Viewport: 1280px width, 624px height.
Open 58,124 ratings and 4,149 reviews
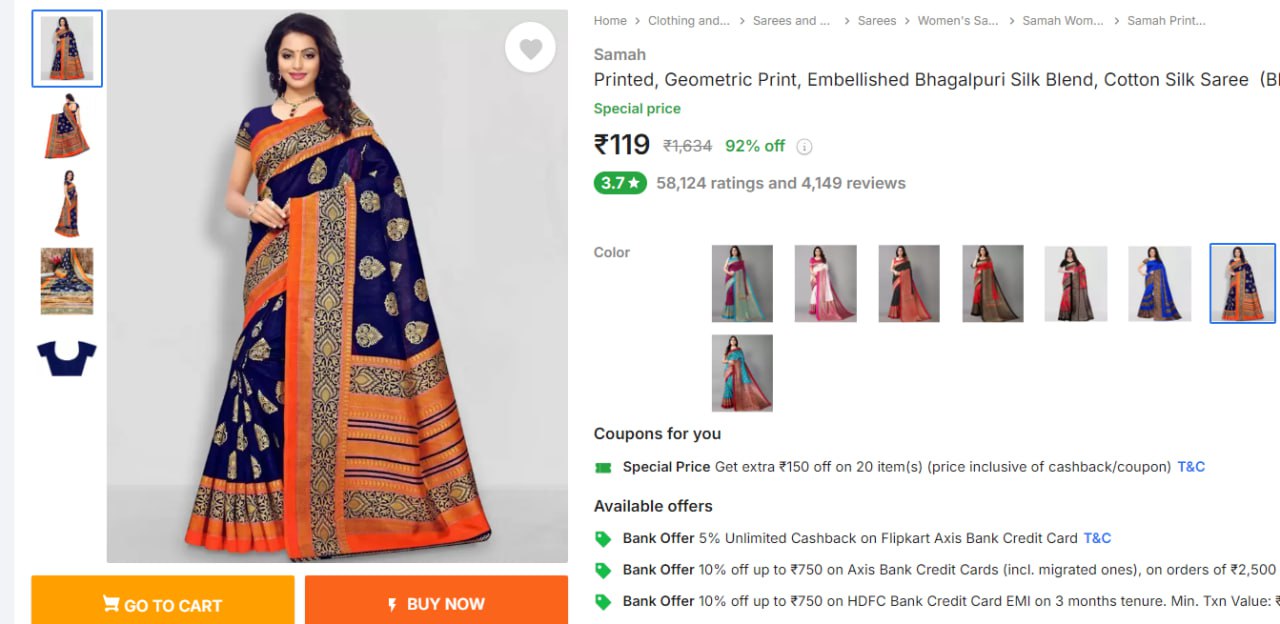(x=780, y=183)
